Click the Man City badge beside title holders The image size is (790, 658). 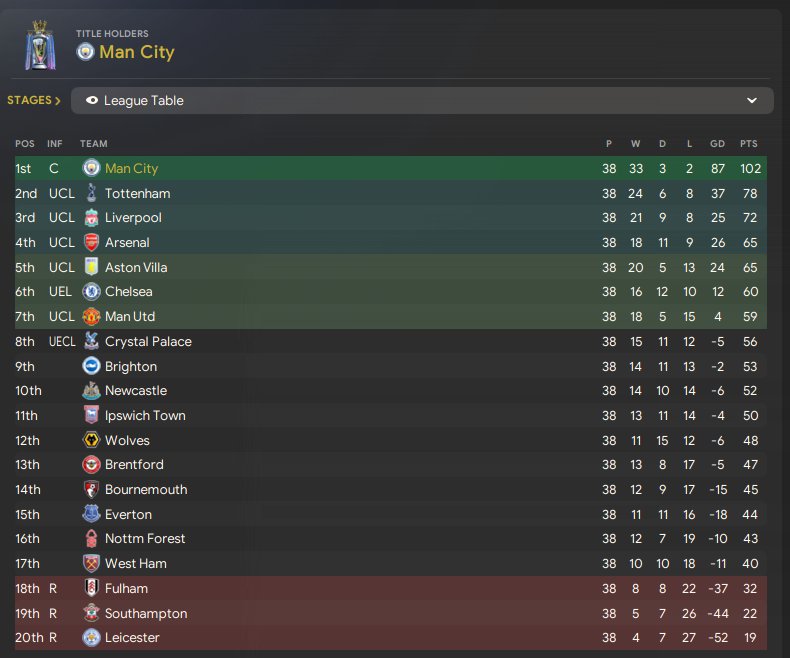click(86, 52)
